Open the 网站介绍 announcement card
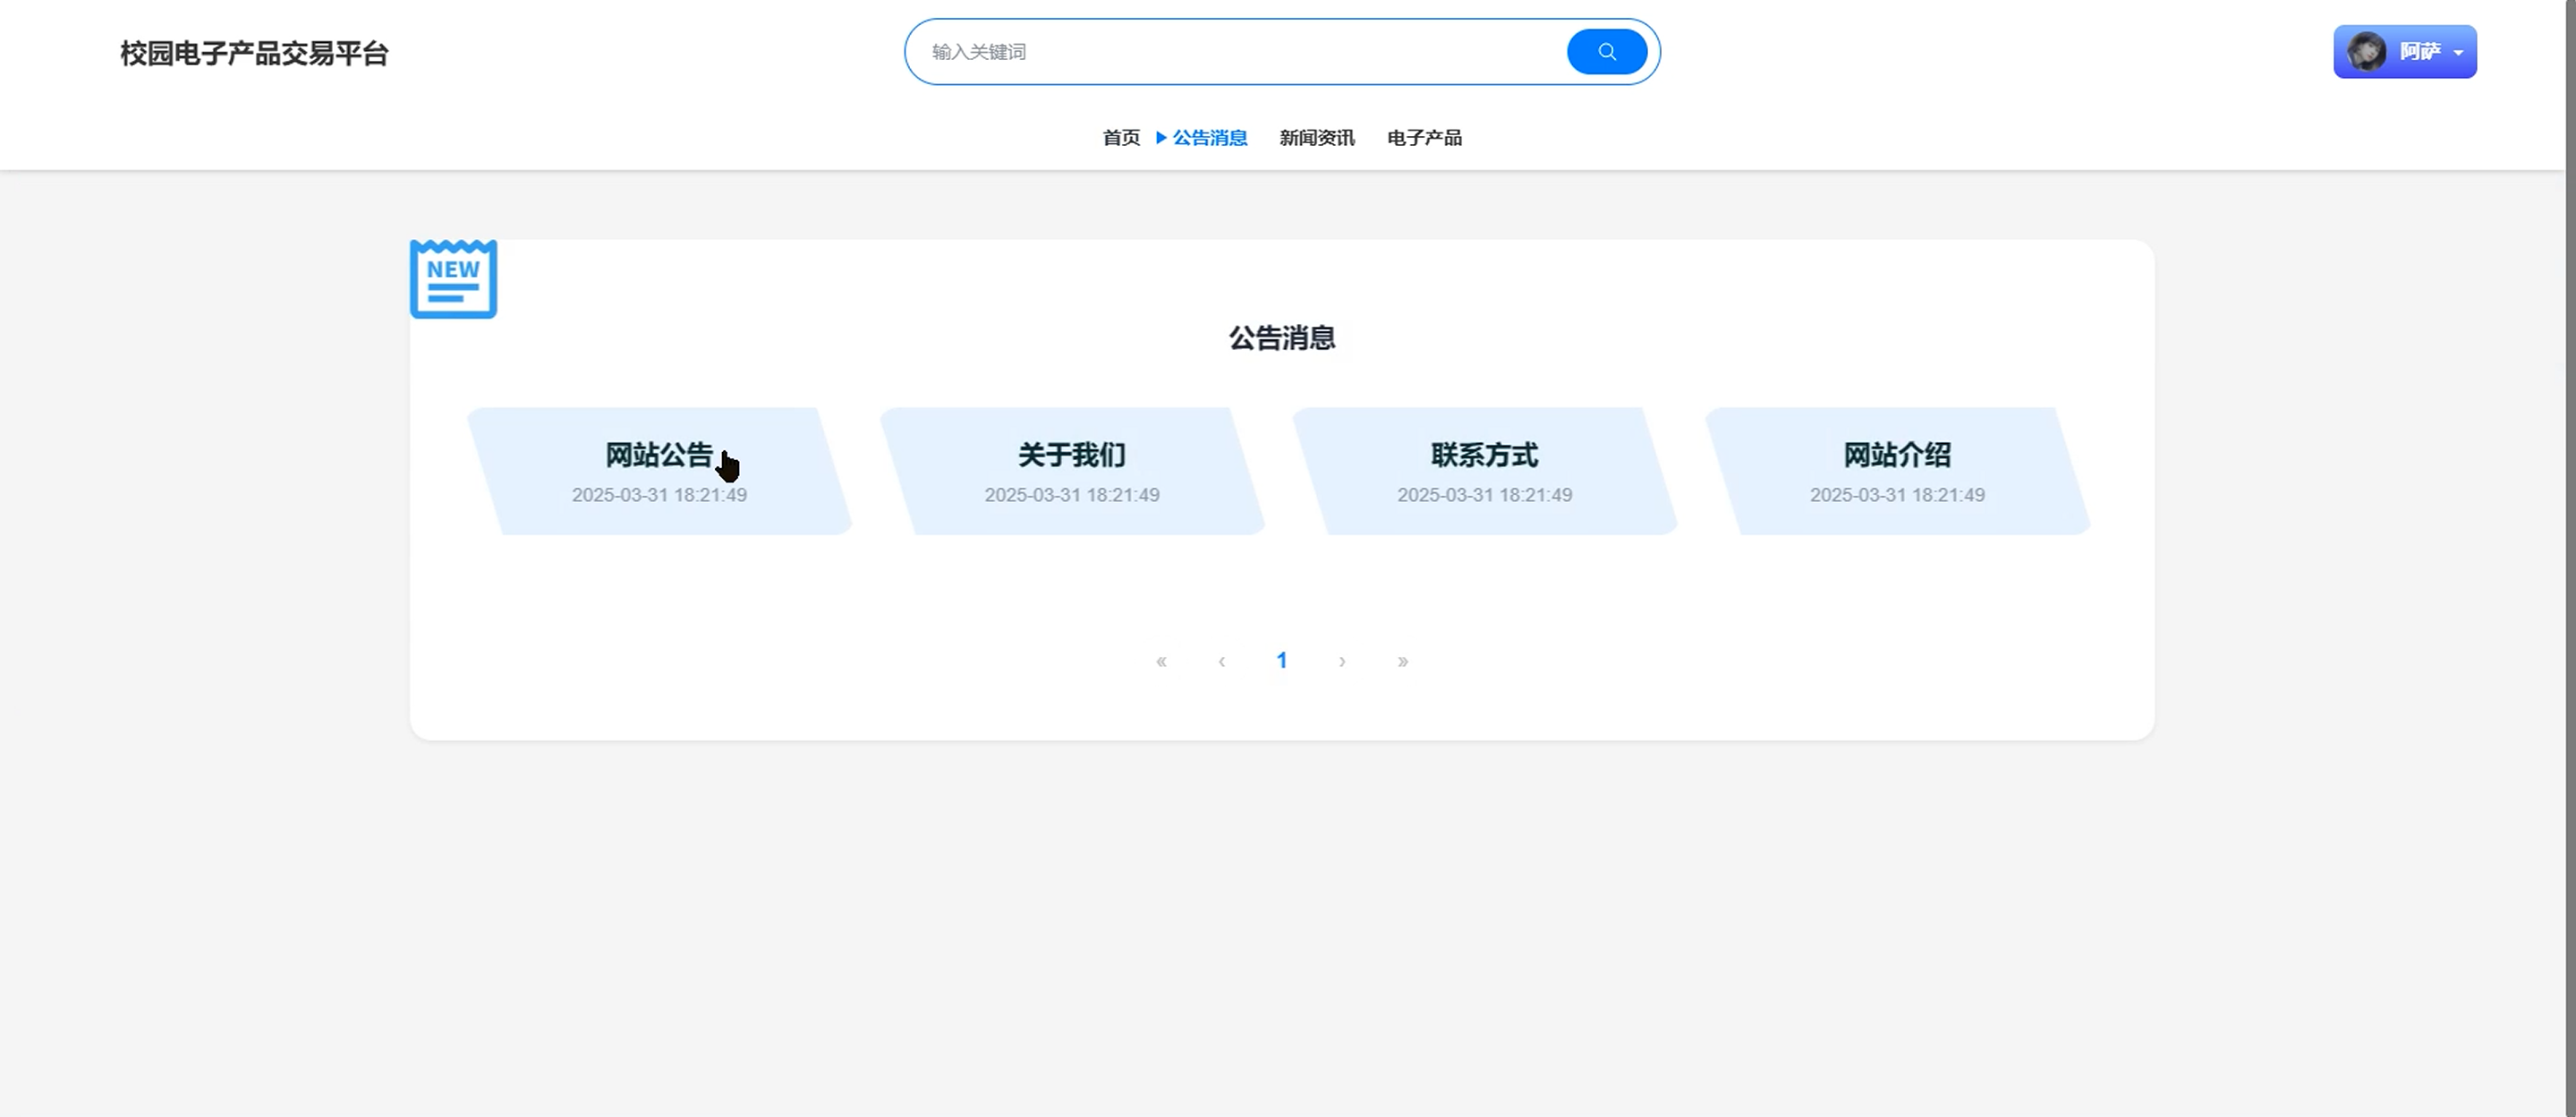Screen dimensions: 2576x1117 click(x=1897, y=471)
